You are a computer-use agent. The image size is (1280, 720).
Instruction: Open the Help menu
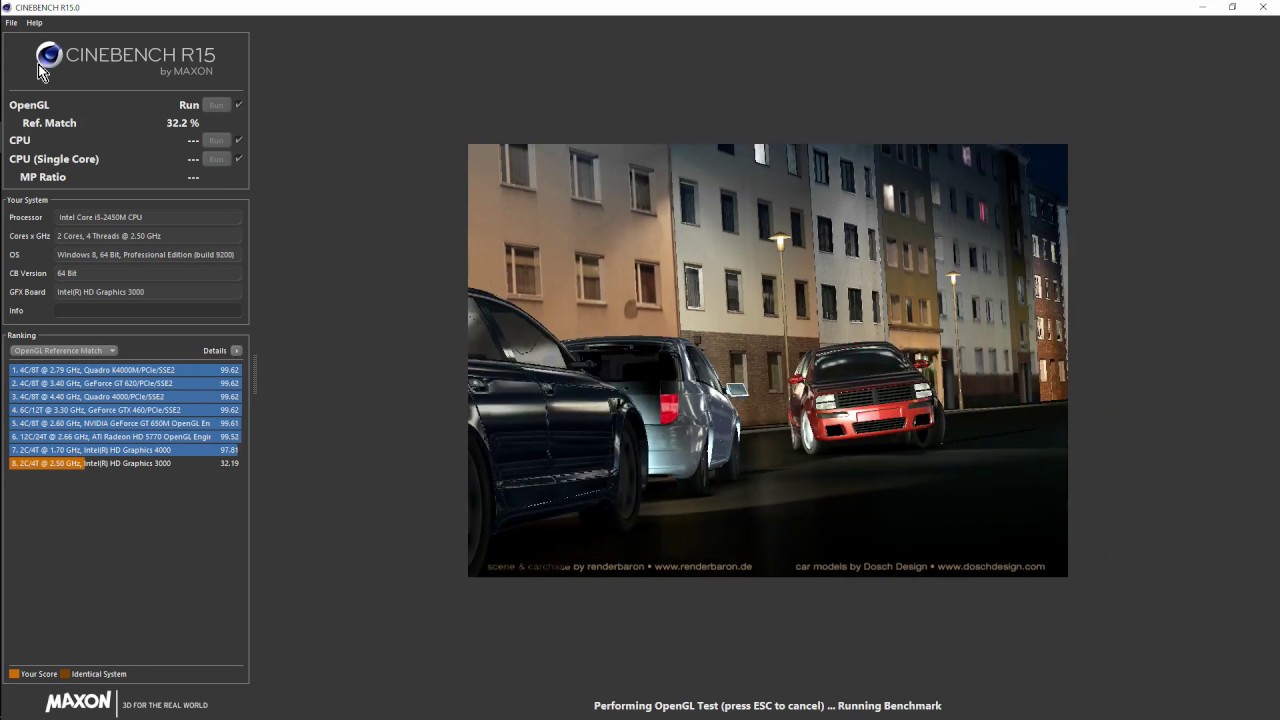34,22
